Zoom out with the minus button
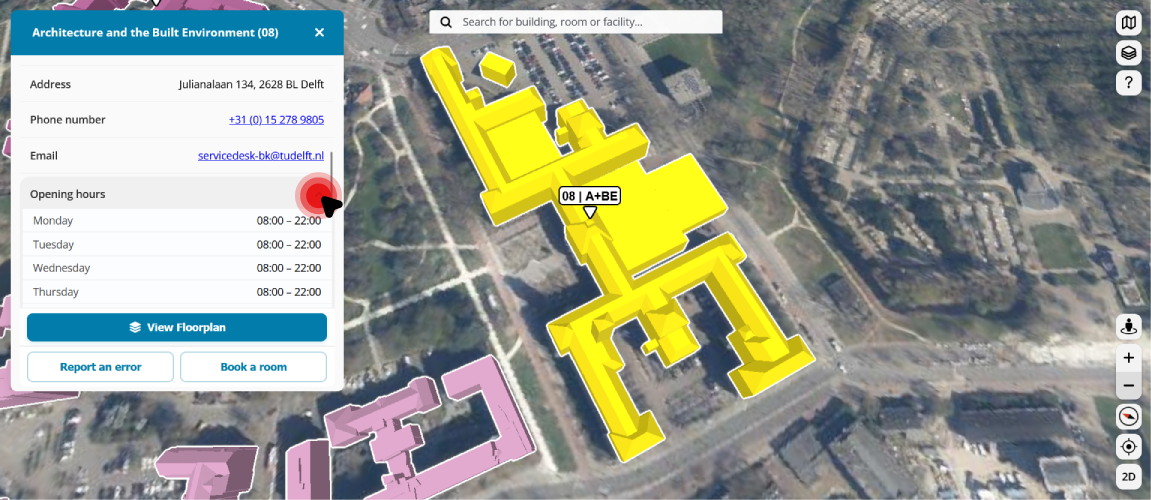 click(1128, 385)
